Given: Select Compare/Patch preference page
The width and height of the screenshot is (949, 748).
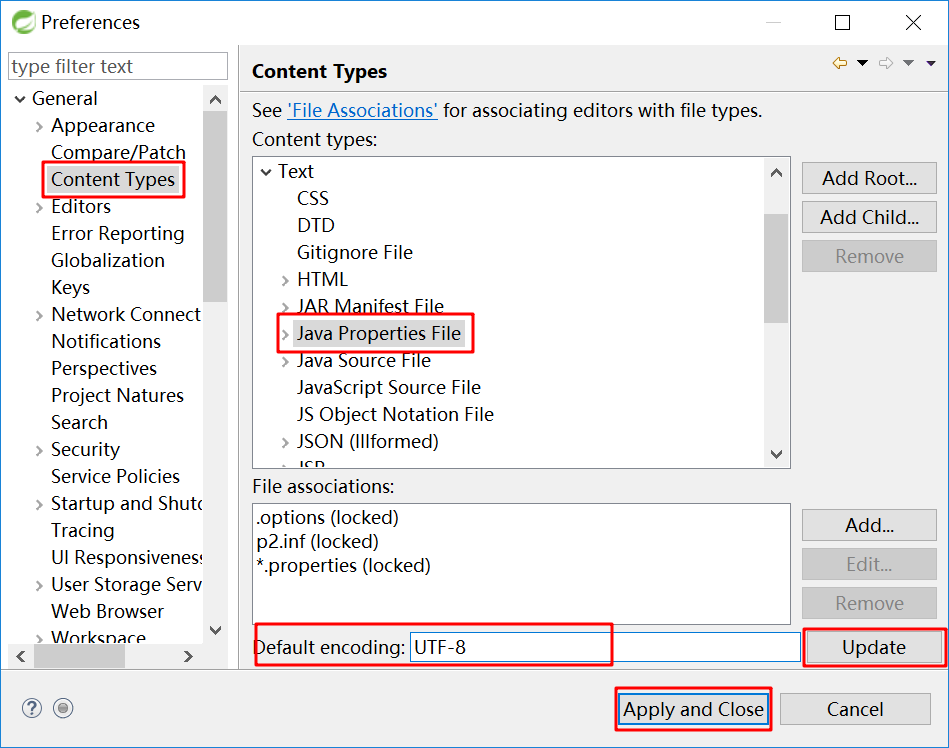Looking at the screenshot, I should point(119,152).
